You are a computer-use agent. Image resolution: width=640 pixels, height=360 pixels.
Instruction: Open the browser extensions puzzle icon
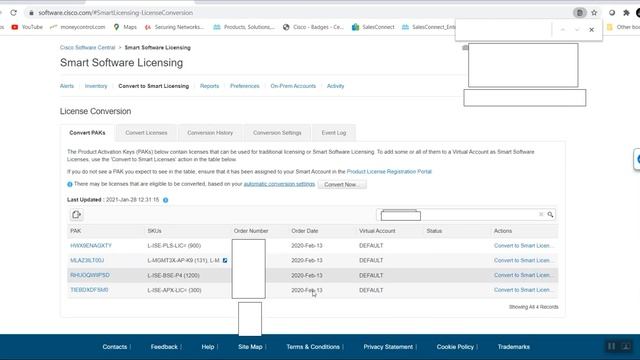pyautogui.click(x=626, y=13)
